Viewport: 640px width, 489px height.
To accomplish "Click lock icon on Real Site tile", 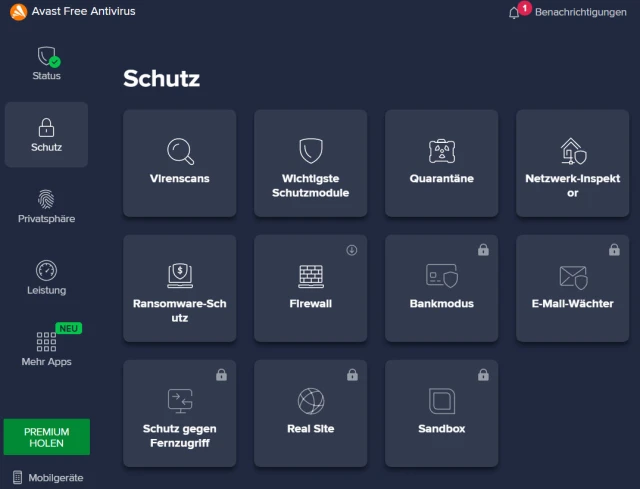I will point(352,375).
